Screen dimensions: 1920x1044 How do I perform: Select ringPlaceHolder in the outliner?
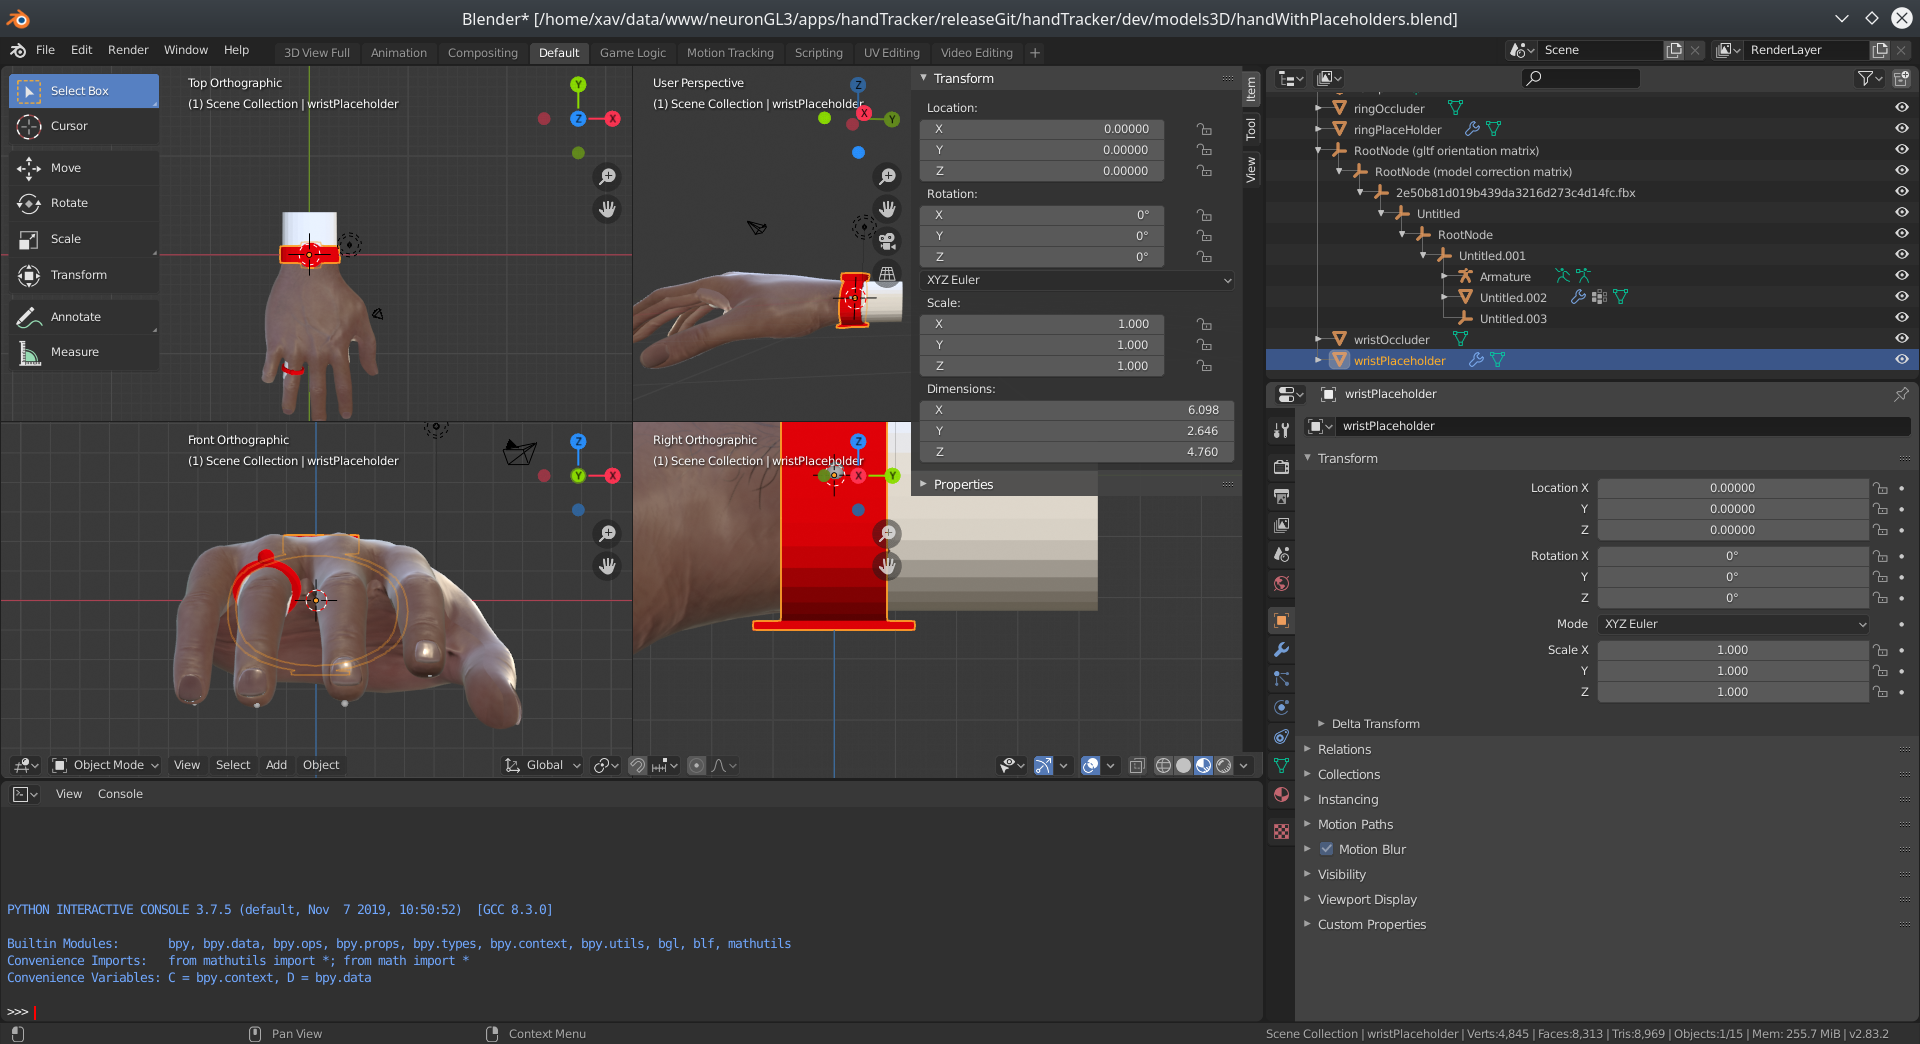(x=1397, y=130)
